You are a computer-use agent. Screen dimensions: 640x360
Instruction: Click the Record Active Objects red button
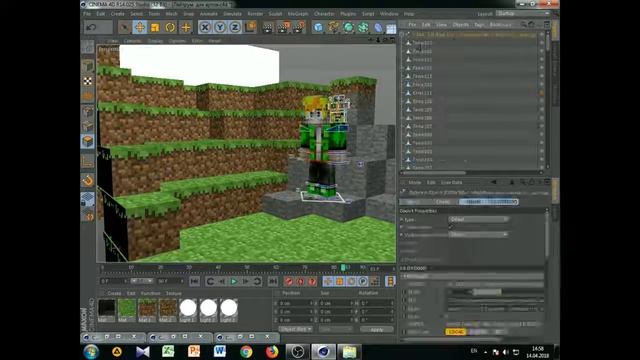pyautogui.click(x=289, y=281)
